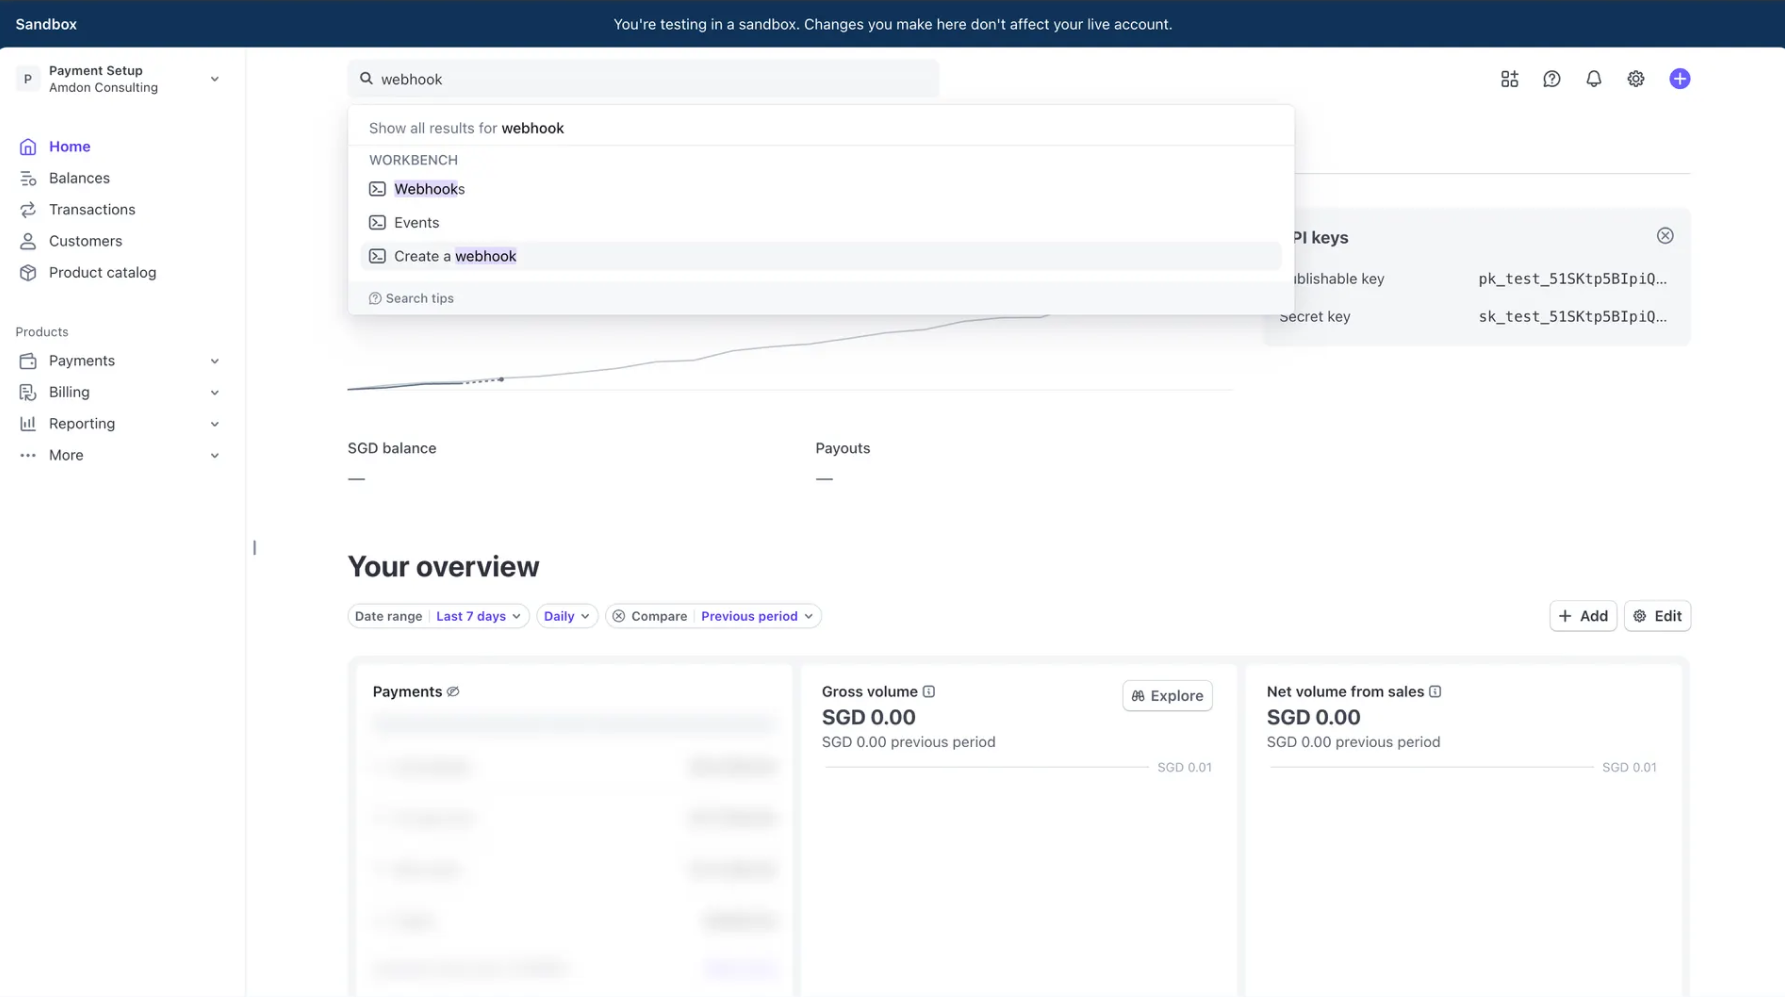
Task: Click the Payment Setup account avatar
Action: 27,78
